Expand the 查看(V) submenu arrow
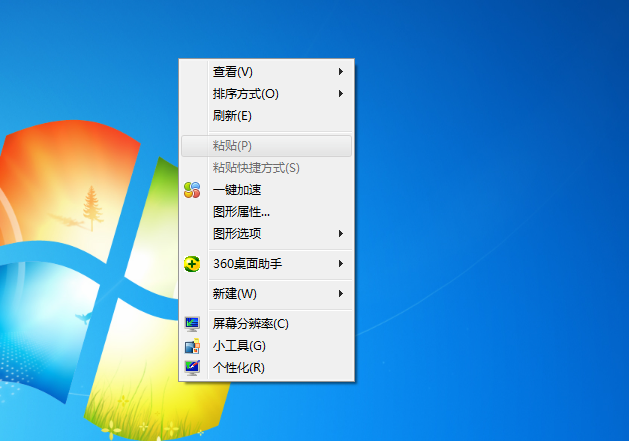 [x=341, y=72]
